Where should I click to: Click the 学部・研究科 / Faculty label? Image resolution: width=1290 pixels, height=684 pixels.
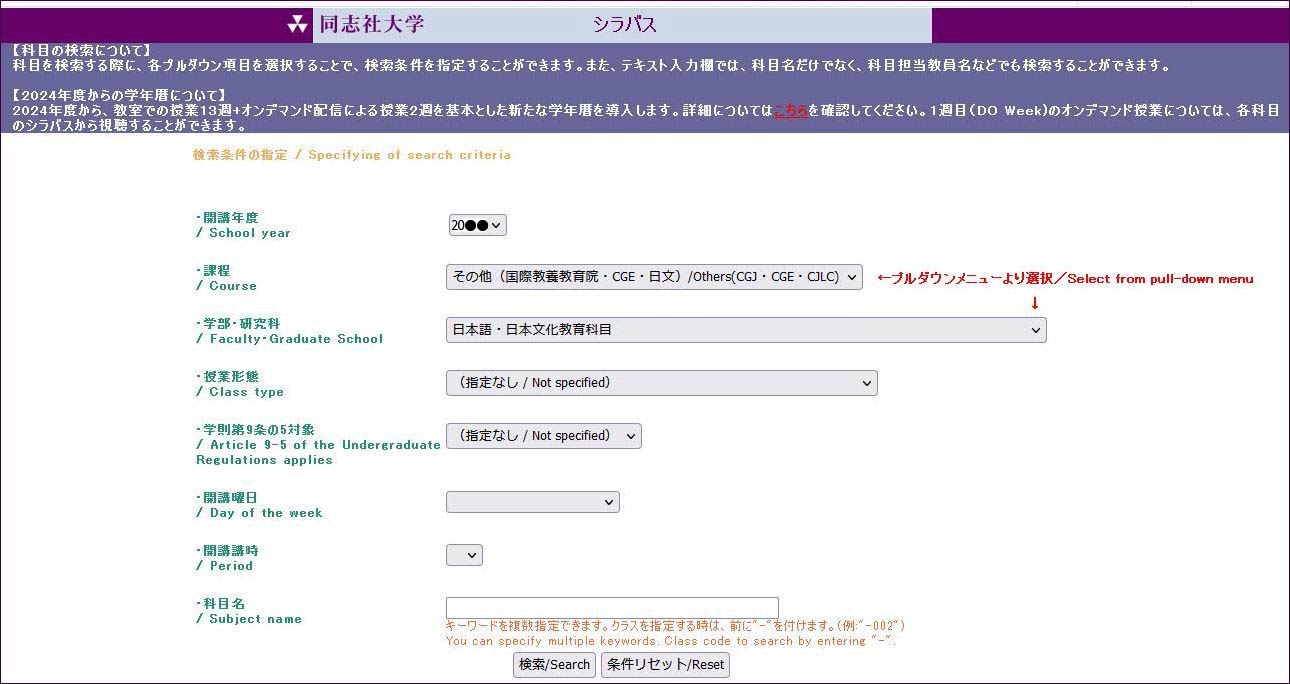pyautogui.click(x=289, y=331)
